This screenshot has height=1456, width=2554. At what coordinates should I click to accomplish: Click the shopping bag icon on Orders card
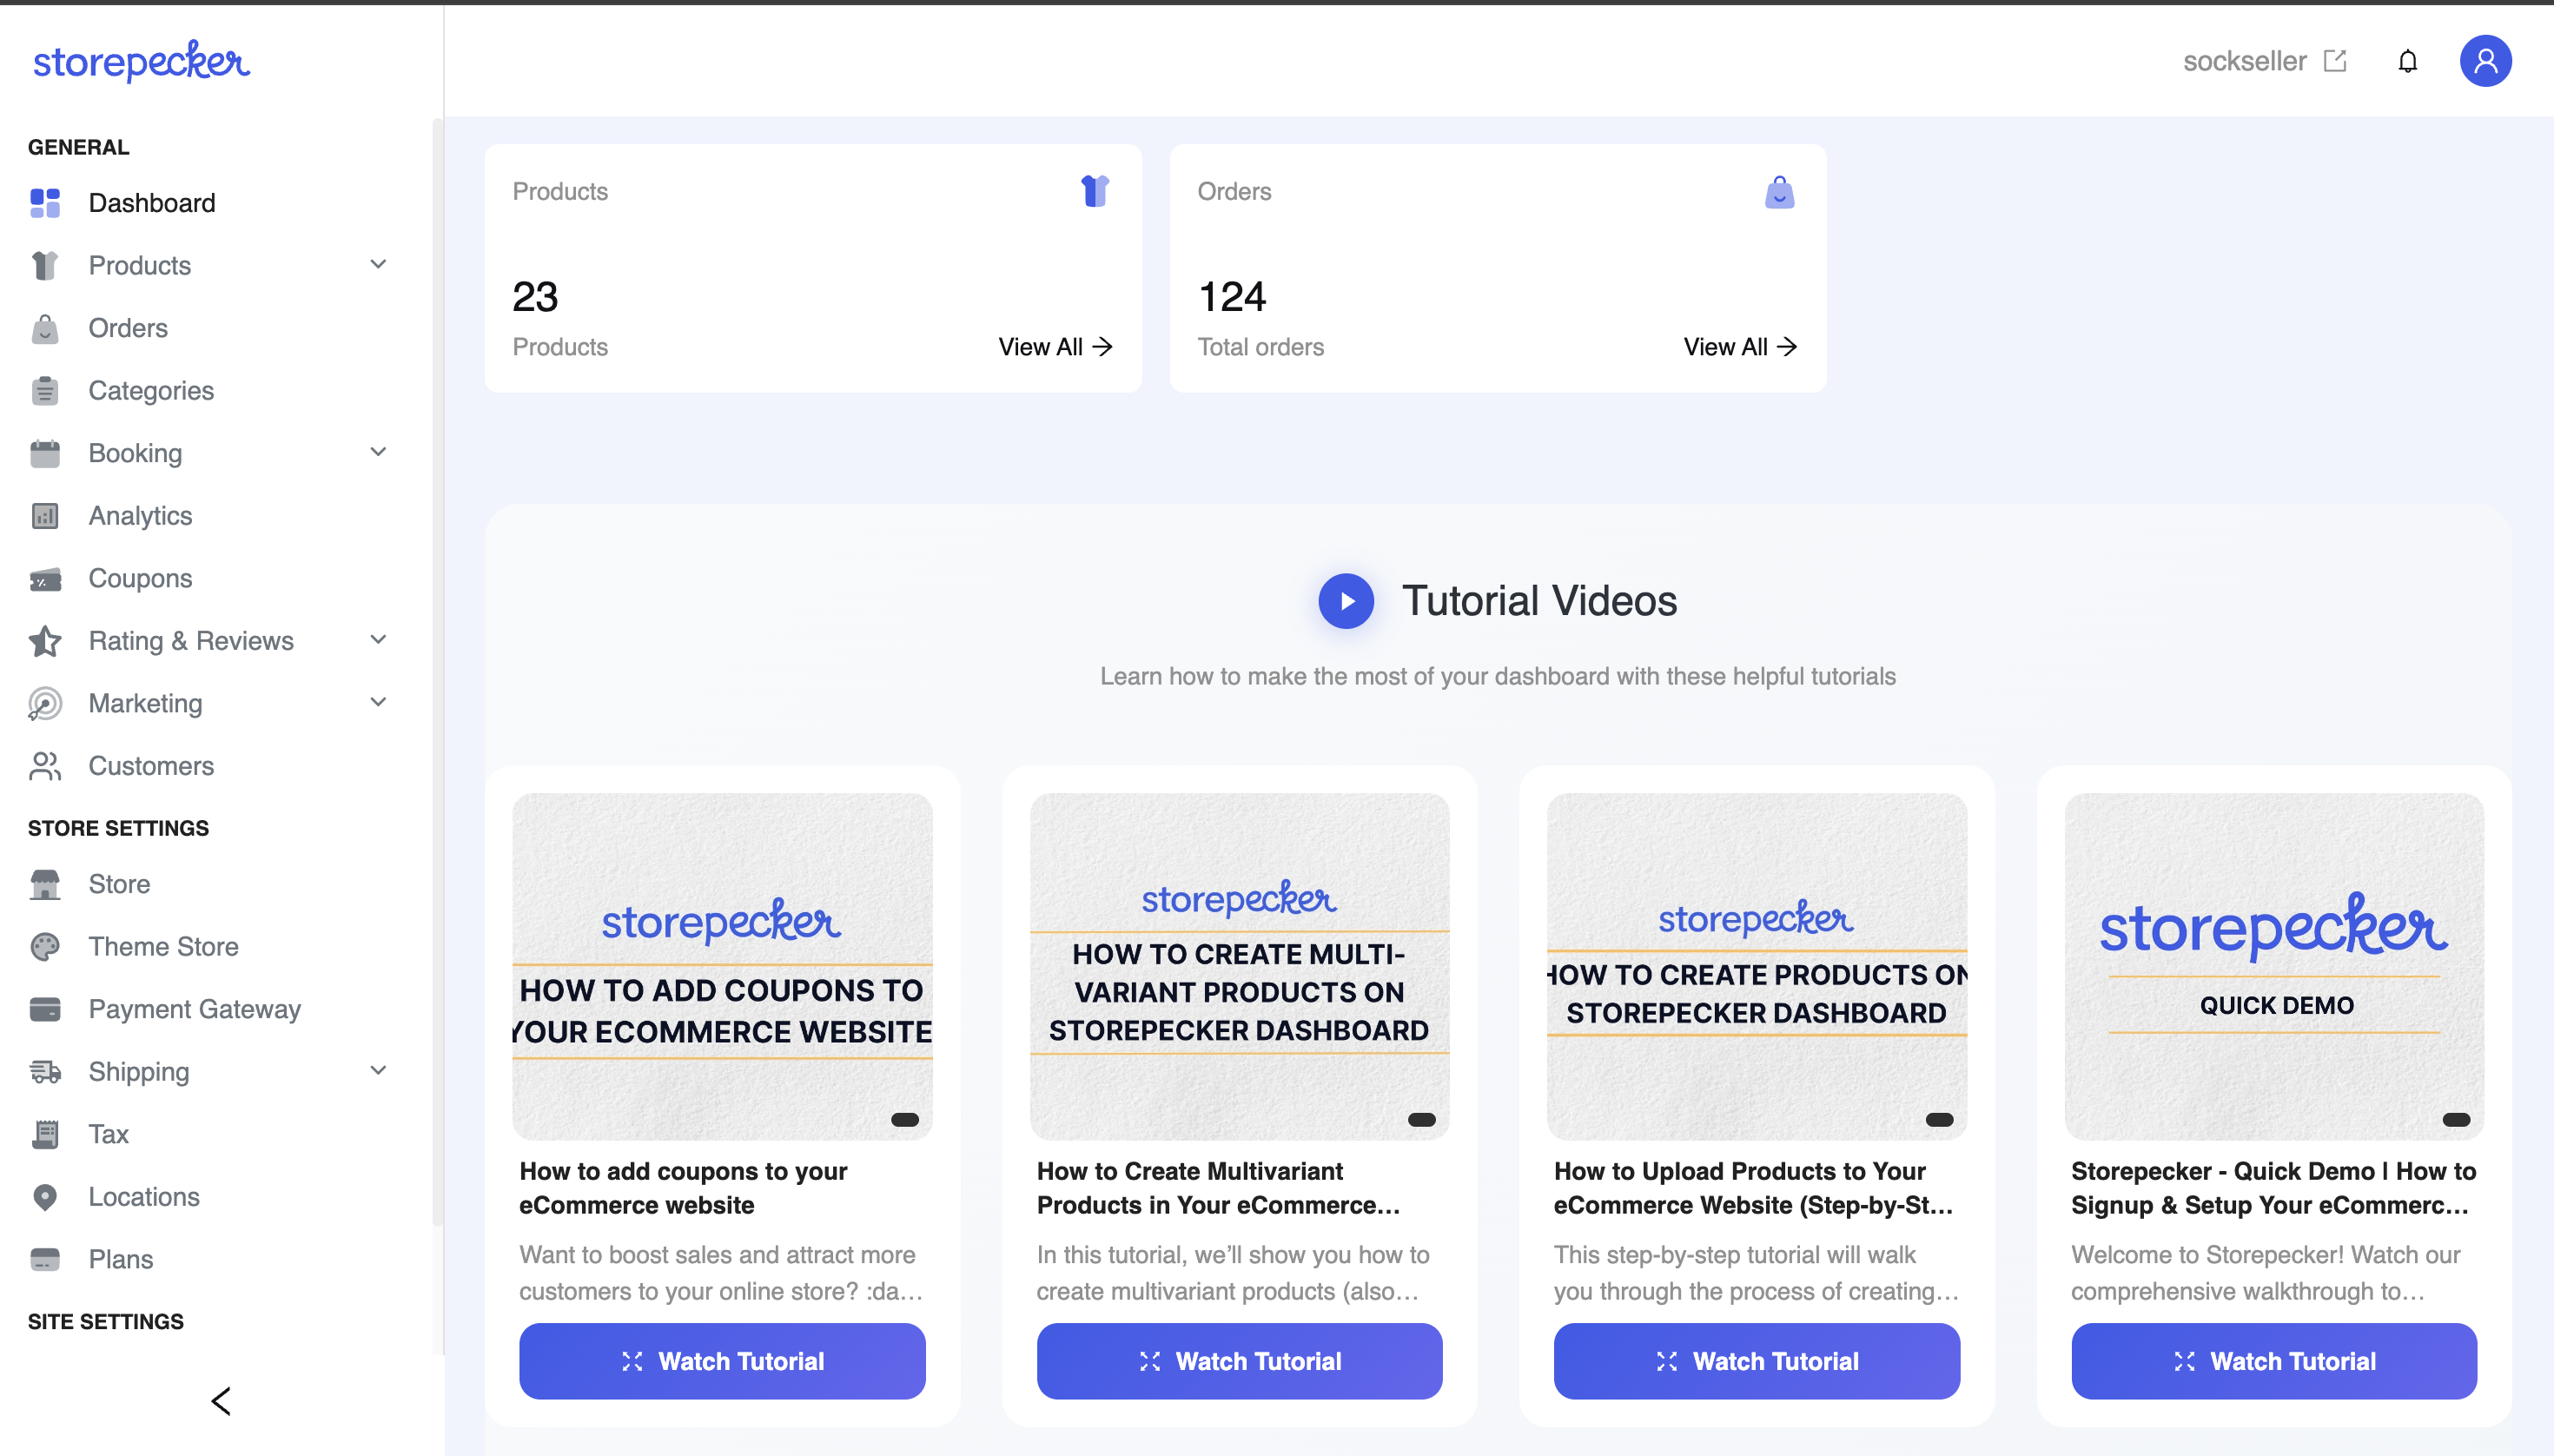click(1779, 192)
